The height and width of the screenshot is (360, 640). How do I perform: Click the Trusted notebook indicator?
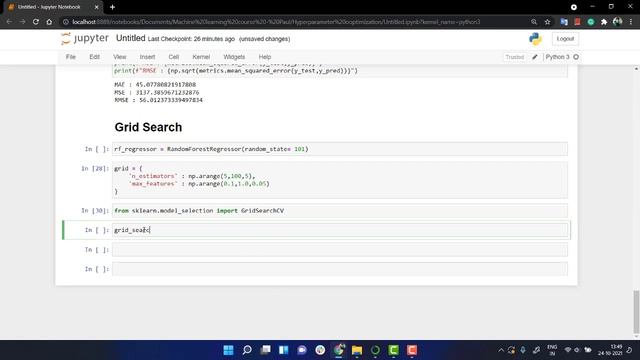coord(514,57)
